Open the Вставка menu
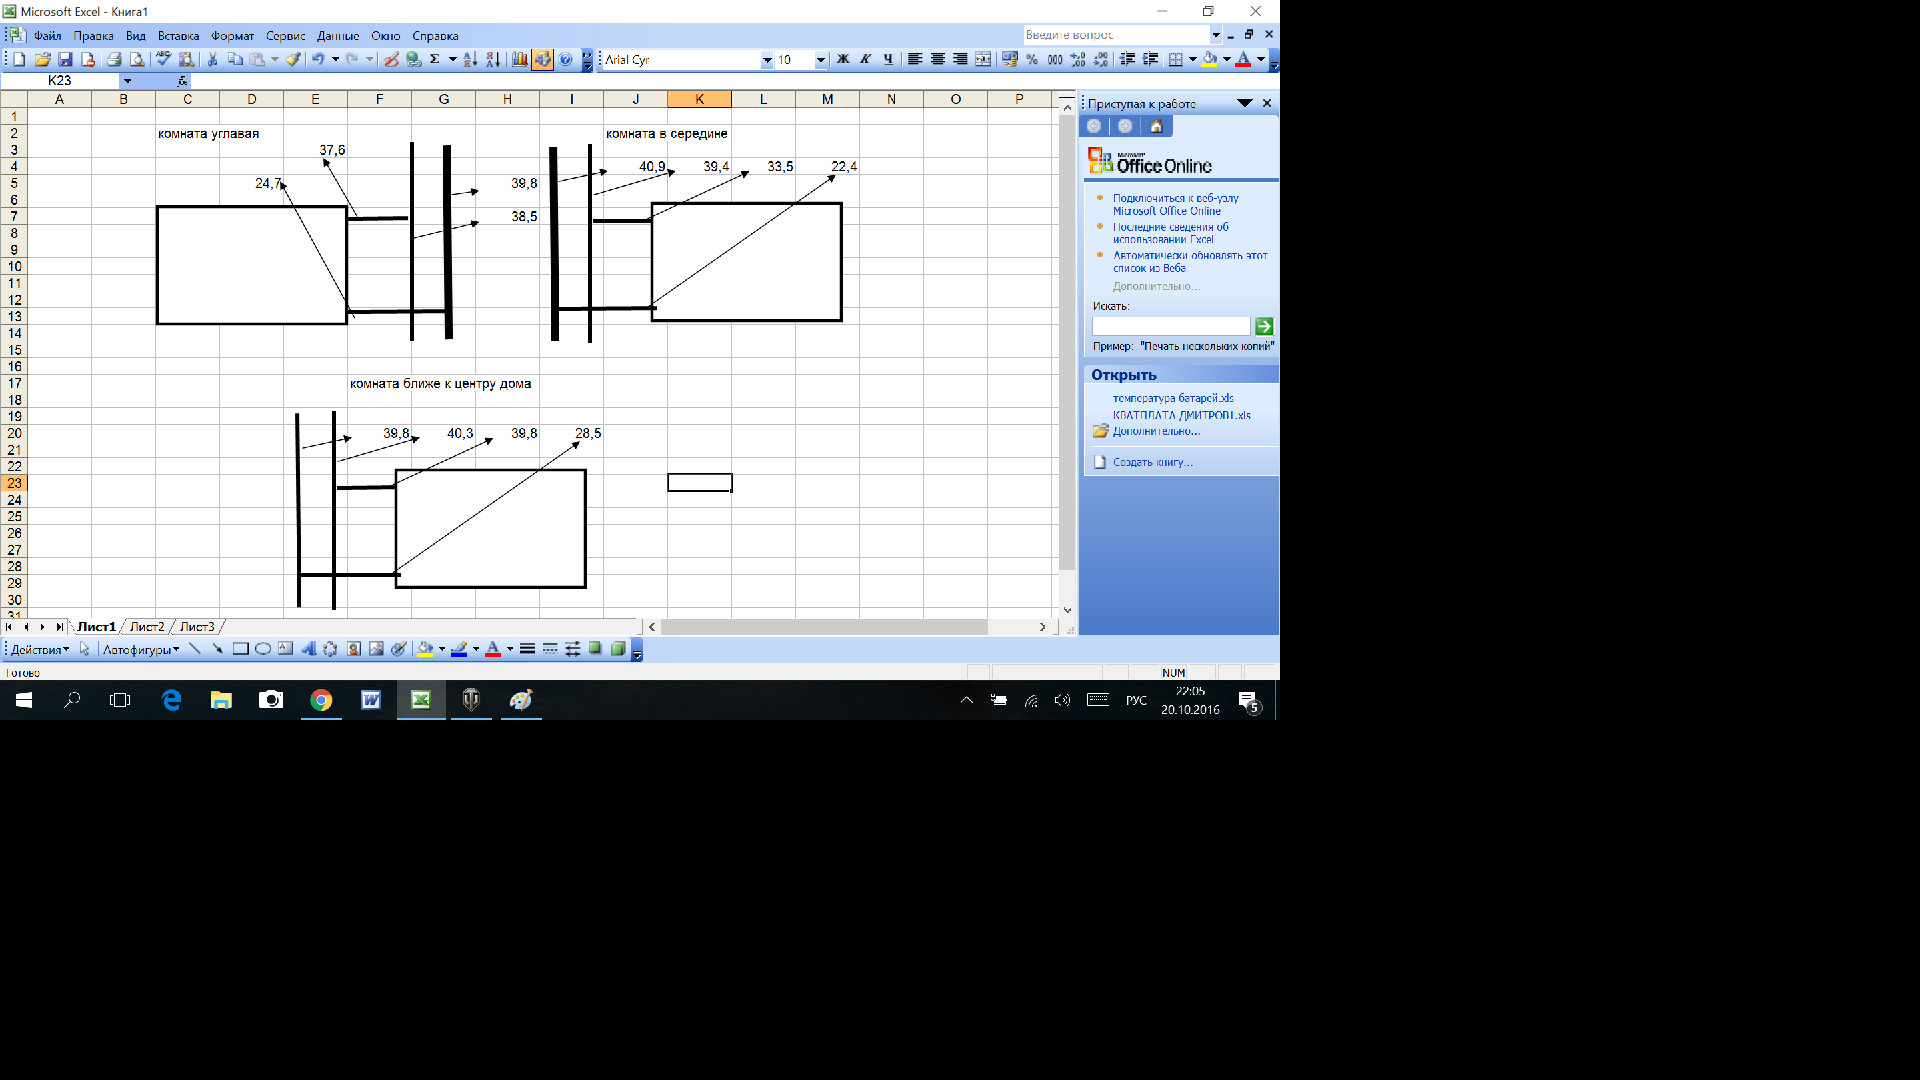Viewport: 1920px width, 1080px height. coord(178,36)
